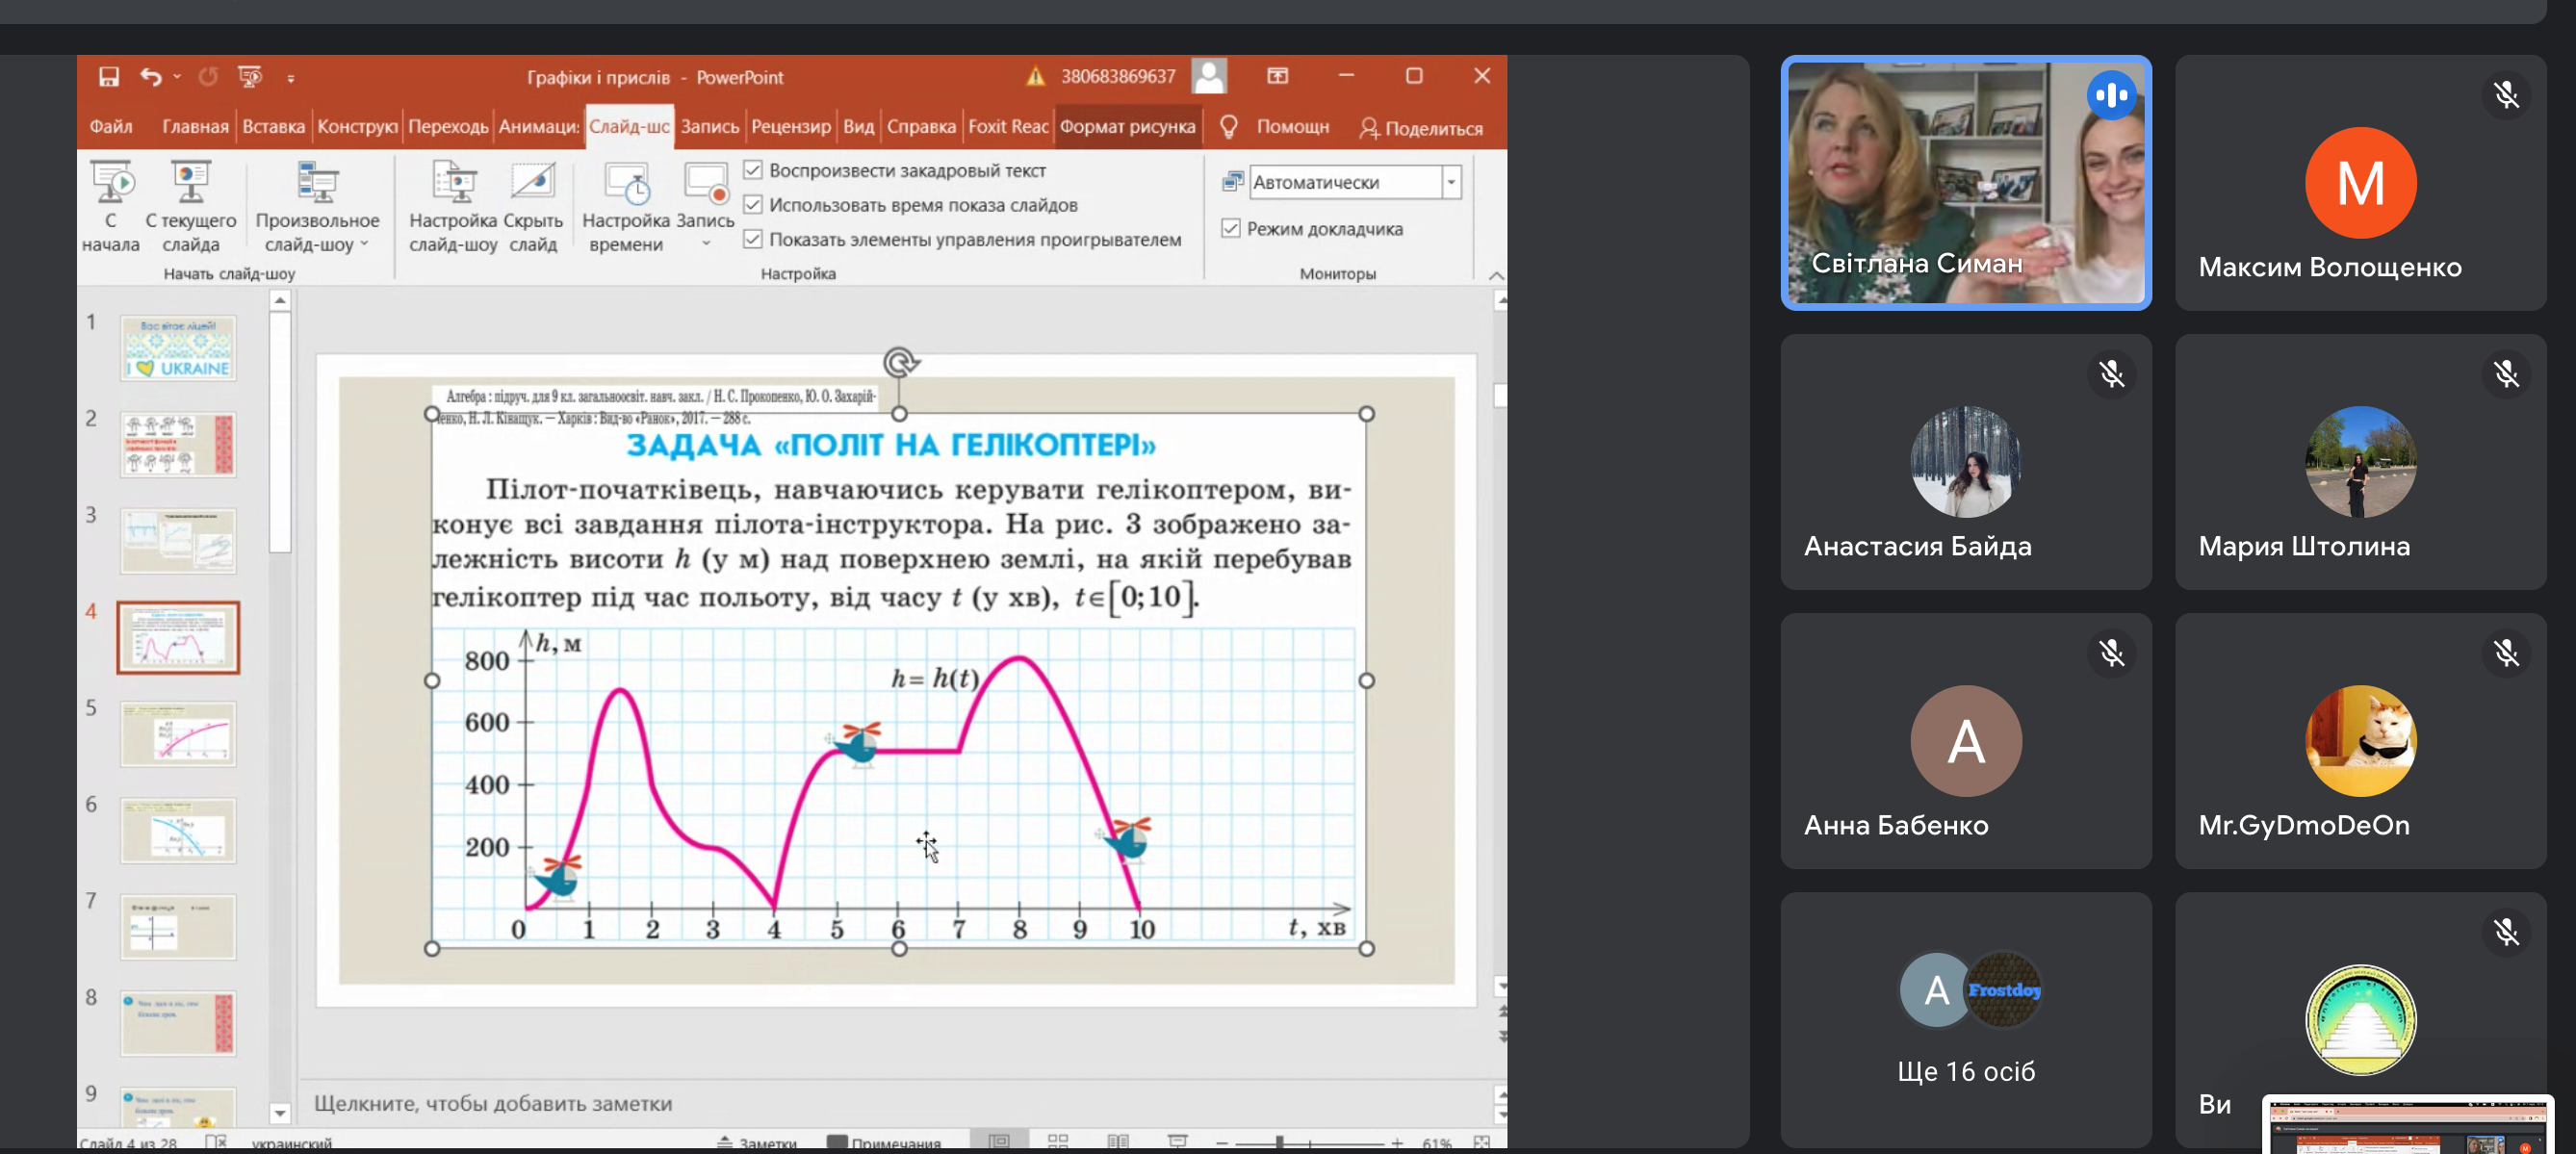
Task: Undo the last action
Action: 151,77
